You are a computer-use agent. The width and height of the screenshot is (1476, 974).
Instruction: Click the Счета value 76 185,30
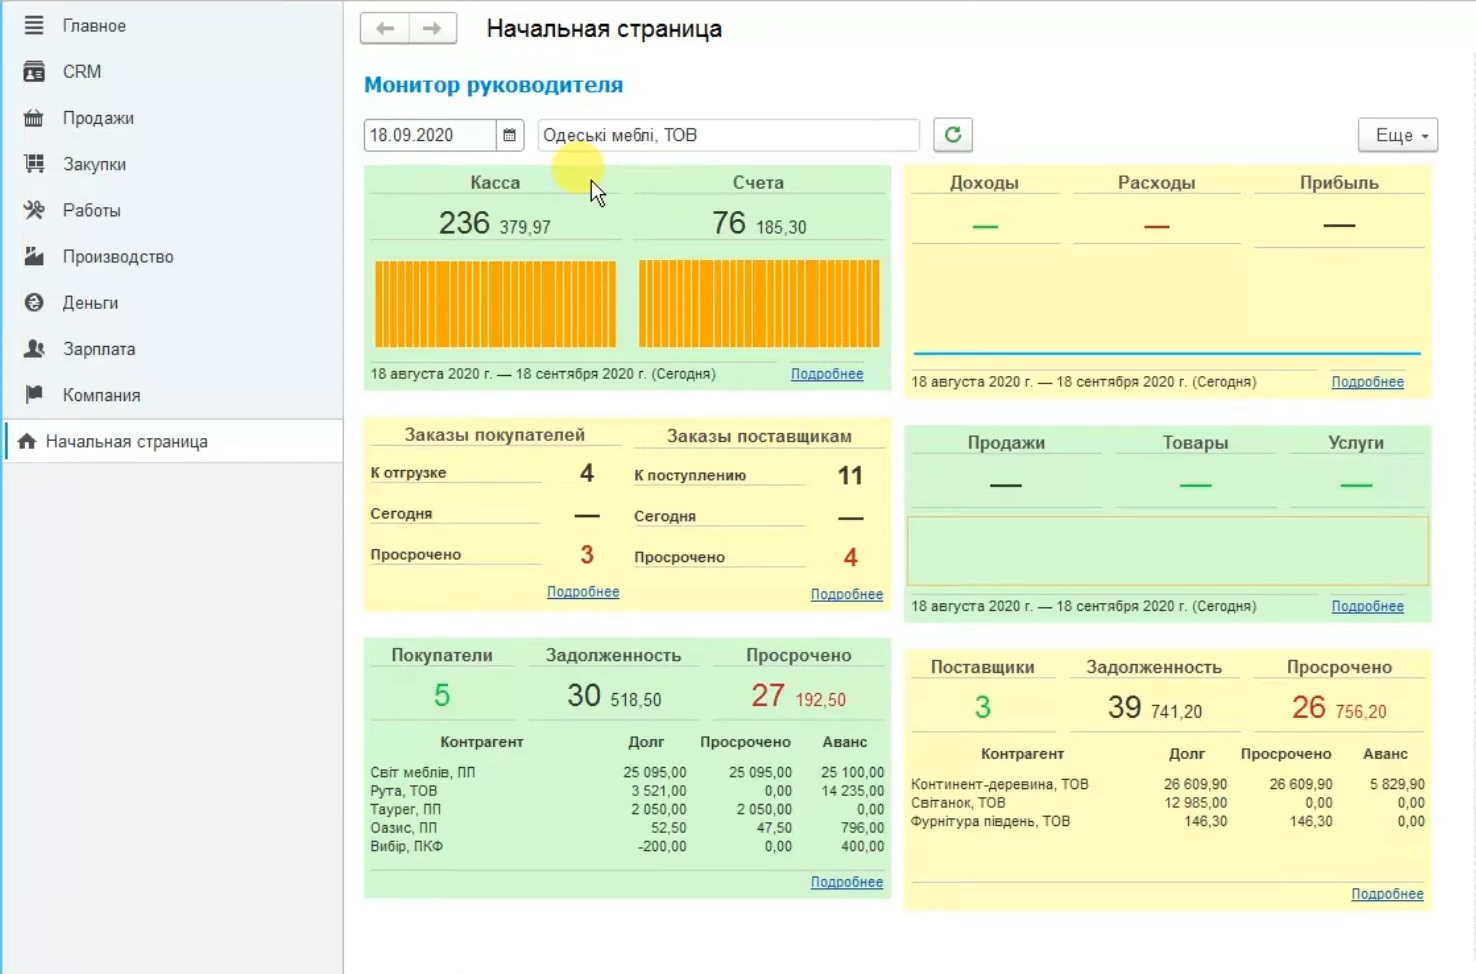point(759,223)
